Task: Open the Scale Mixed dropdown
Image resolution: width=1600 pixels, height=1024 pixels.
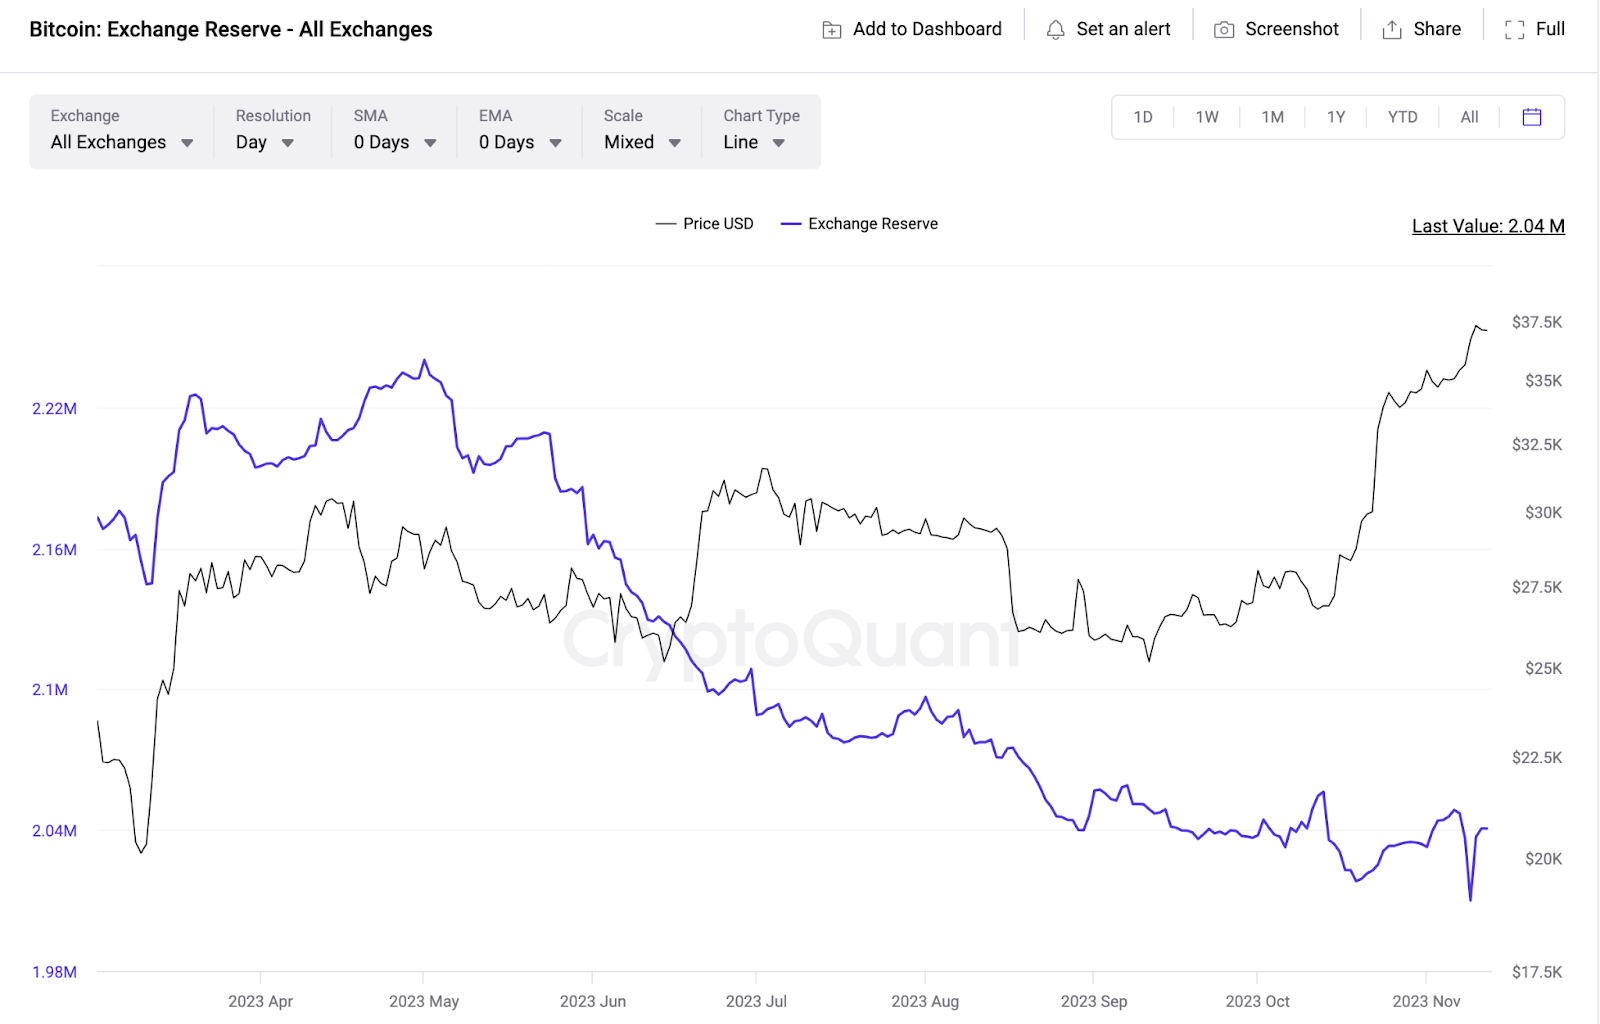Action: point(642,142)
